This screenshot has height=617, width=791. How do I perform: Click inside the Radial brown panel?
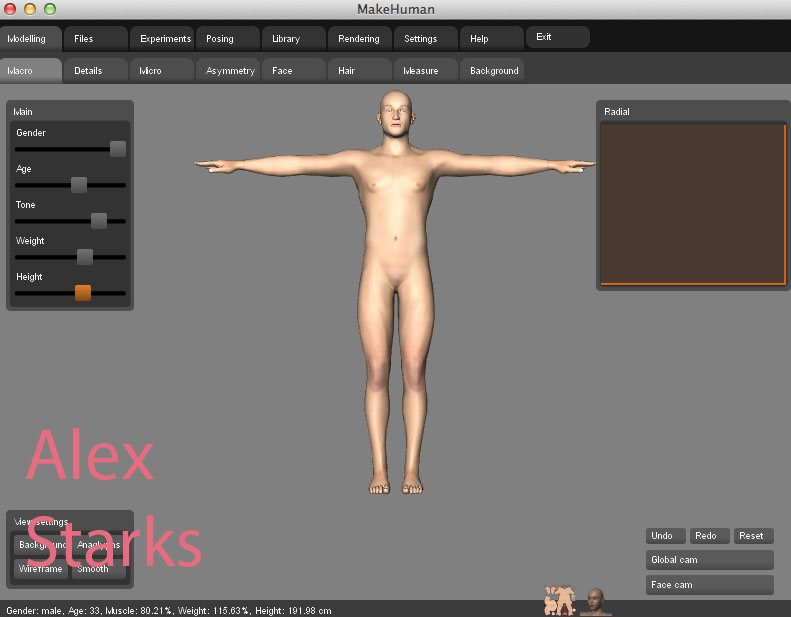point(693,204)
